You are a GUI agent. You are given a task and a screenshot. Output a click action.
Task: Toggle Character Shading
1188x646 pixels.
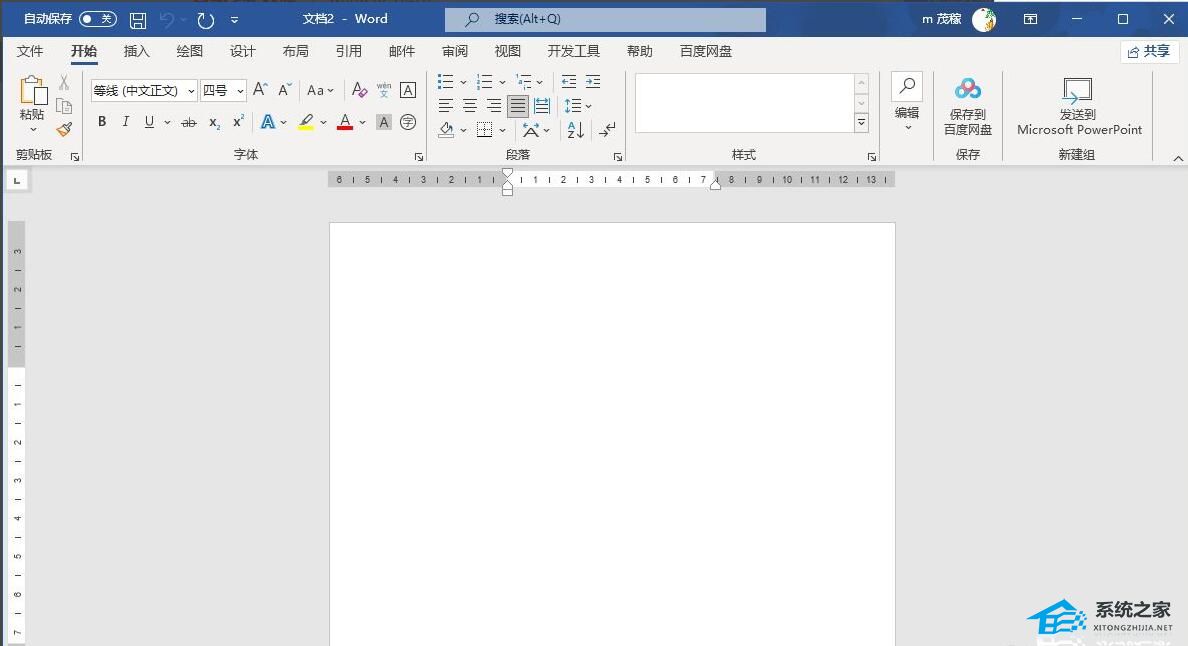tap(384, 122)
